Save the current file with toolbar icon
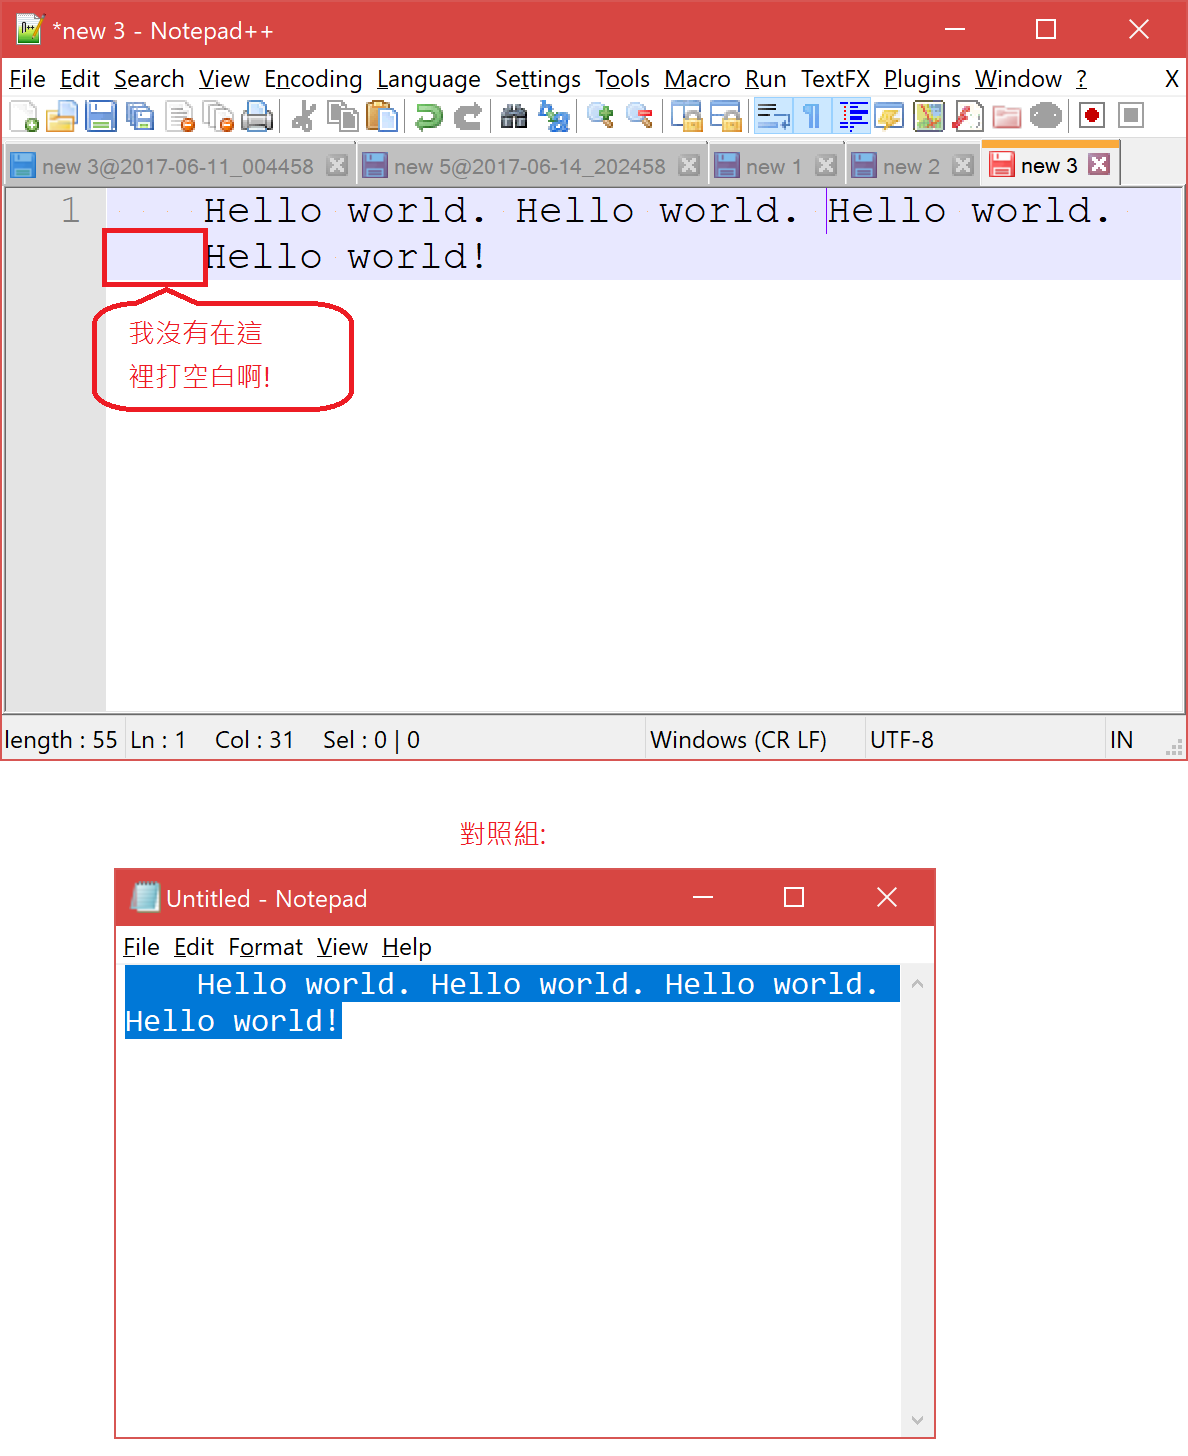 click(x=101, y=117)
